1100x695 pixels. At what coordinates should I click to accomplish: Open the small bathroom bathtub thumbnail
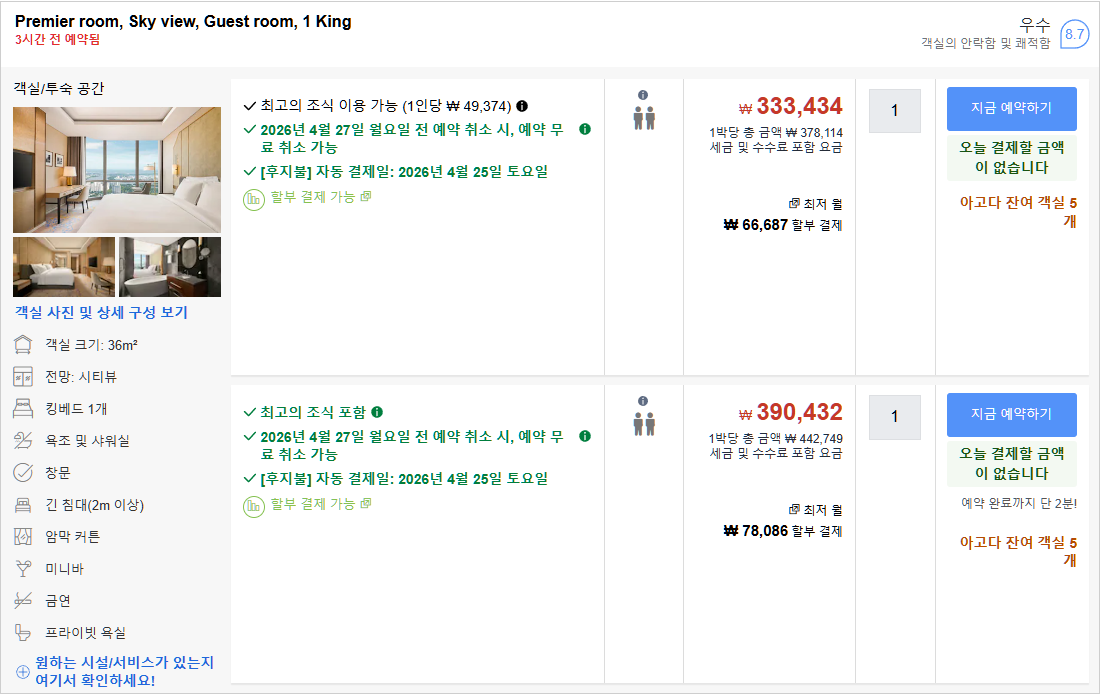pyautogui.click(x=170, y=267)
